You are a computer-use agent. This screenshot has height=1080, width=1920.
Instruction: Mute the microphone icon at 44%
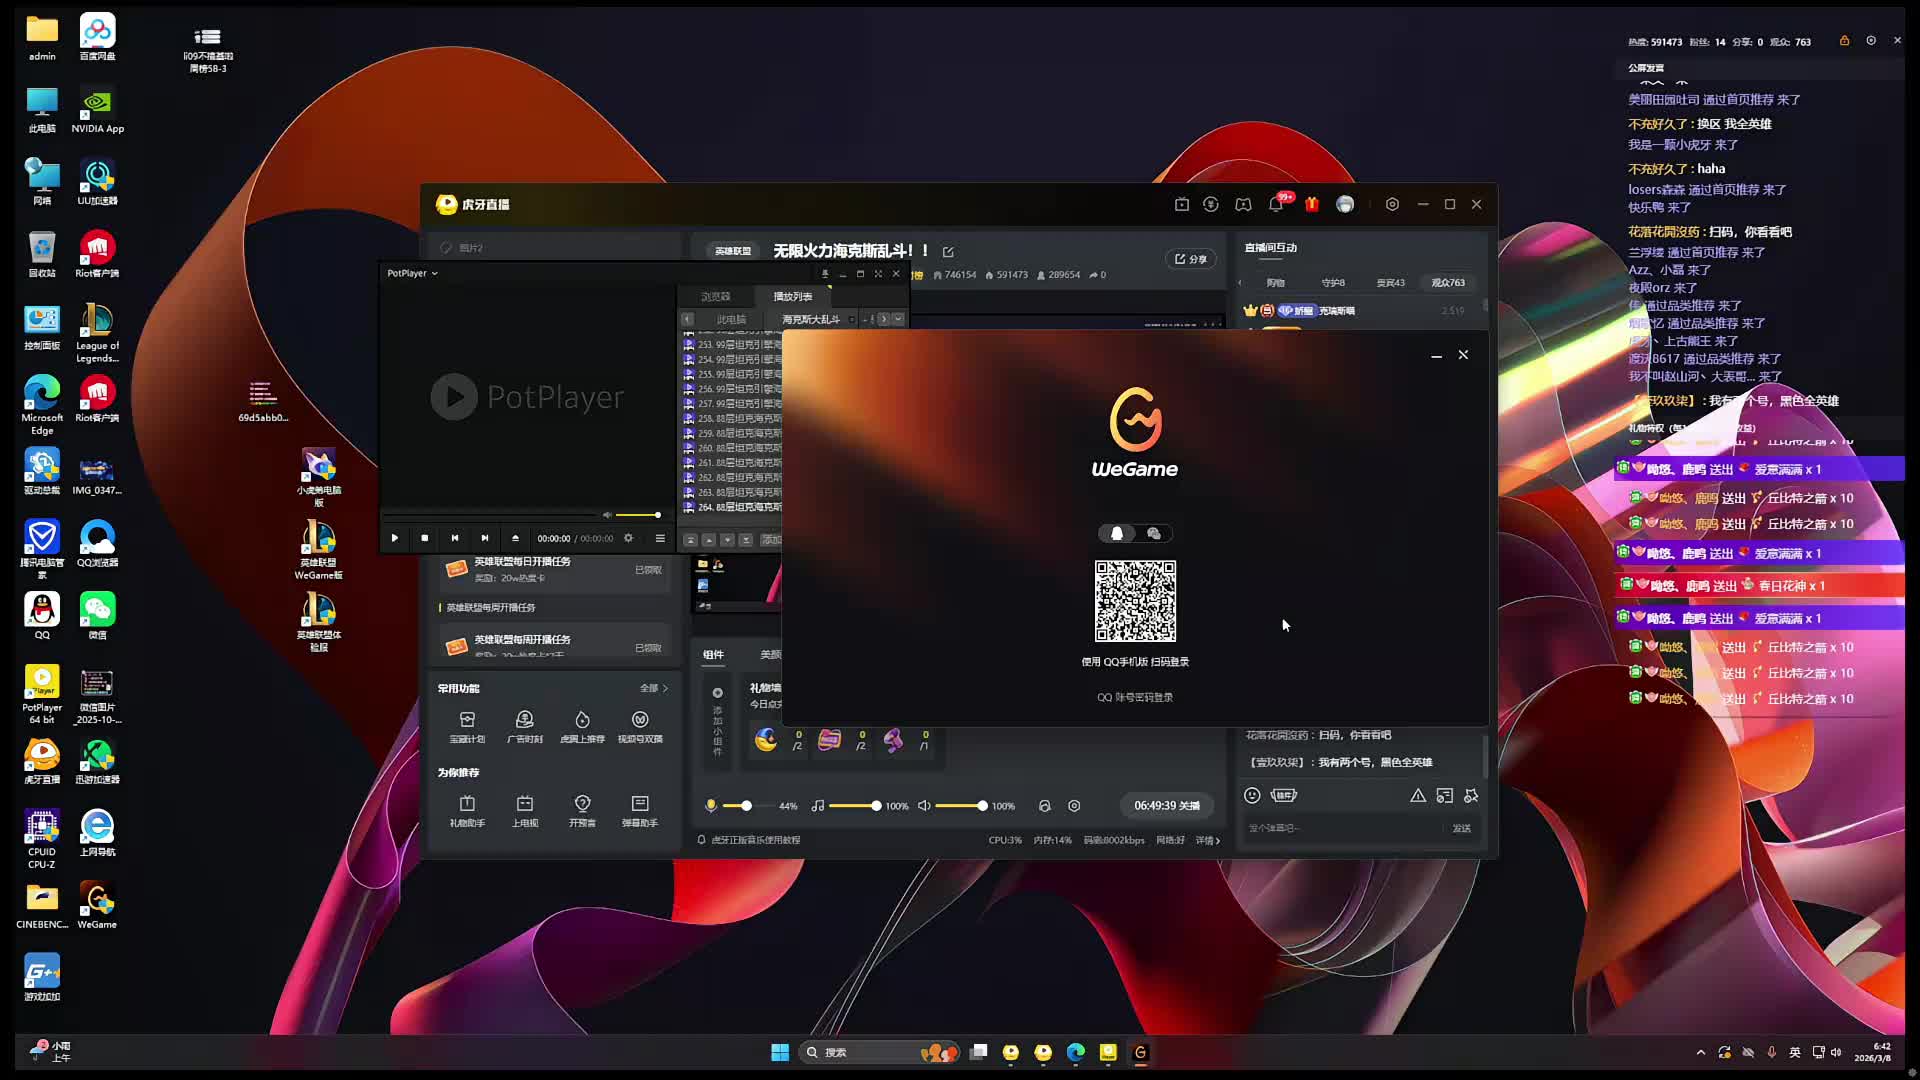(x=711, y=806)
